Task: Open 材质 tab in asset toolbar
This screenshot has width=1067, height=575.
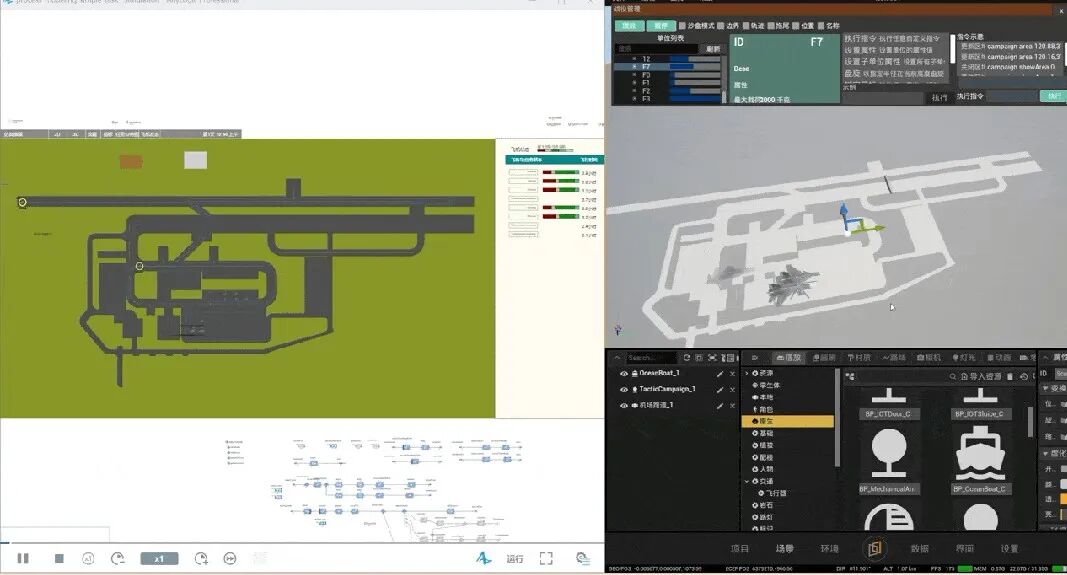Action: click(859, 357)
